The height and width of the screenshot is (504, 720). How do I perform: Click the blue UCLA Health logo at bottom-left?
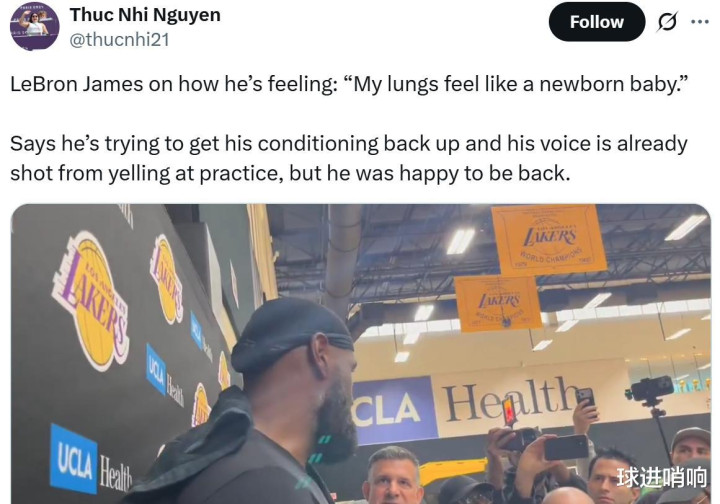[91, 461]
